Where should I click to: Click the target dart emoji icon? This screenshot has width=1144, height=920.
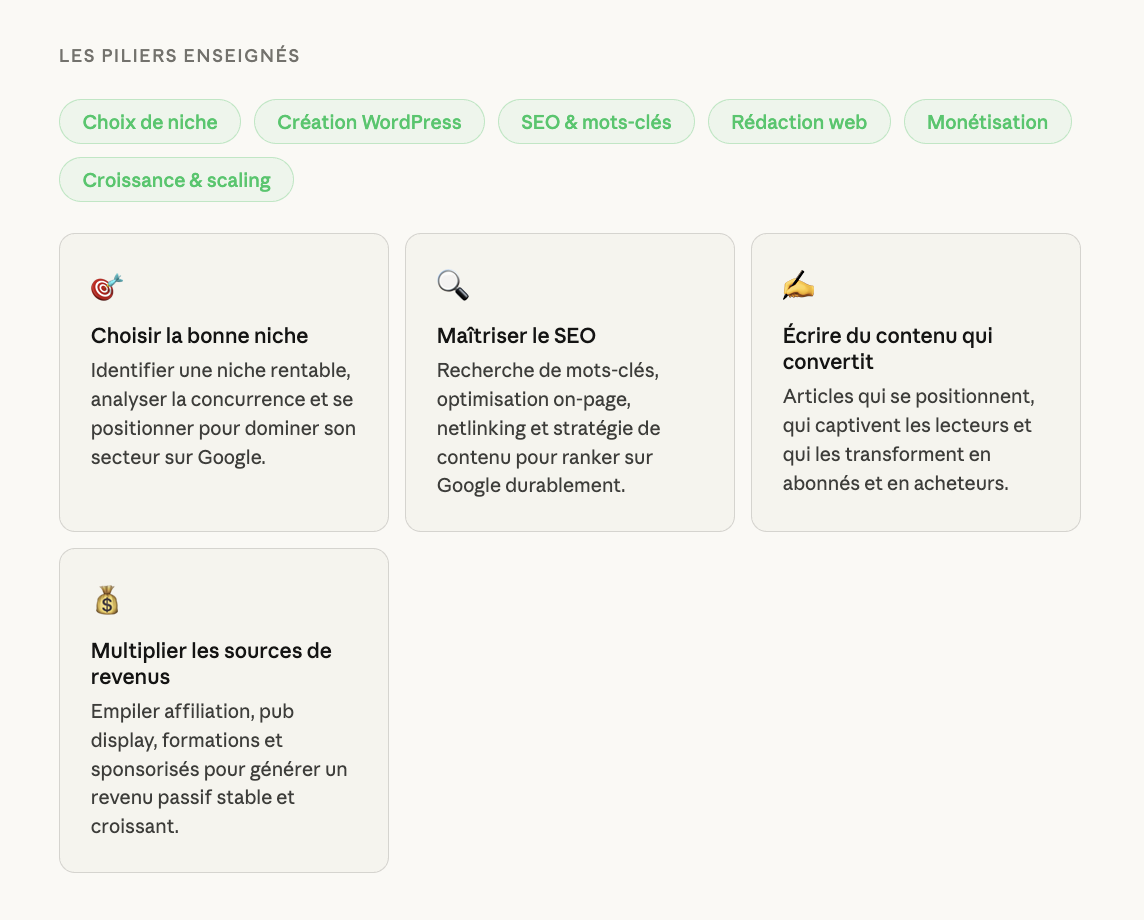point(106,287)
